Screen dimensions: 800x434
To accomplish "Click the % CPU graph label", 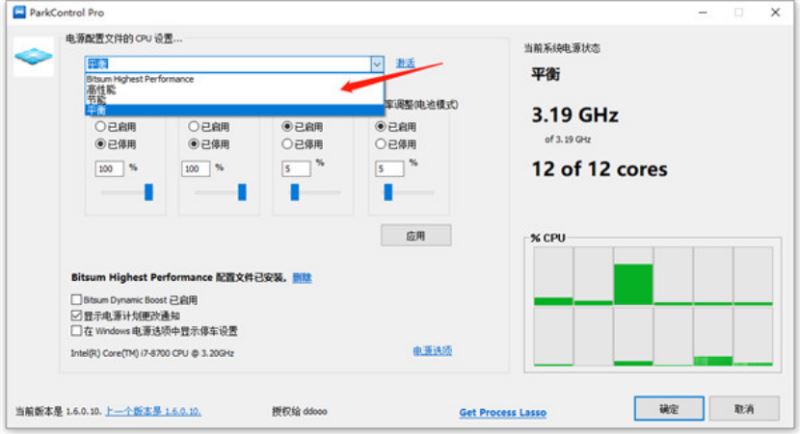I will coord(547,238).
